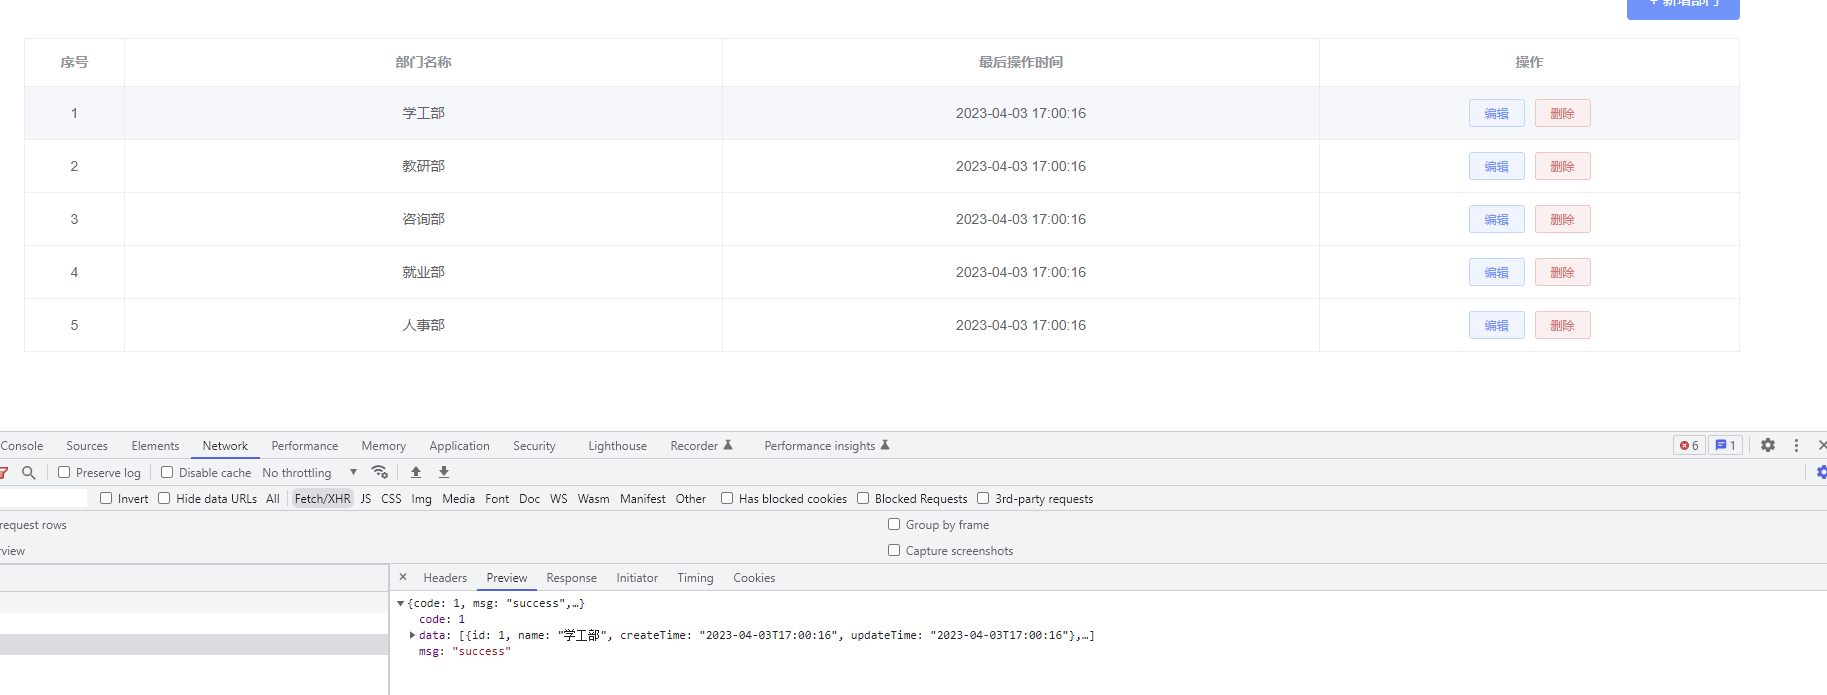Close the request details pane

point(403,577)
